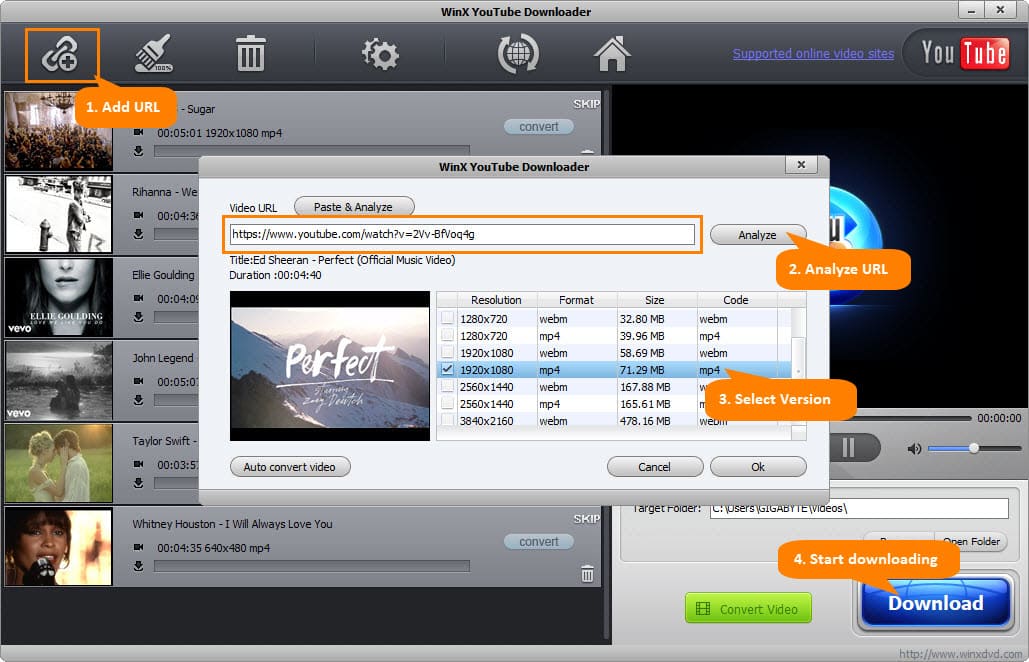Screen dimensions: 1029x662
Task: Select the John Legend video thumbnail
Action: pos(58,381)
